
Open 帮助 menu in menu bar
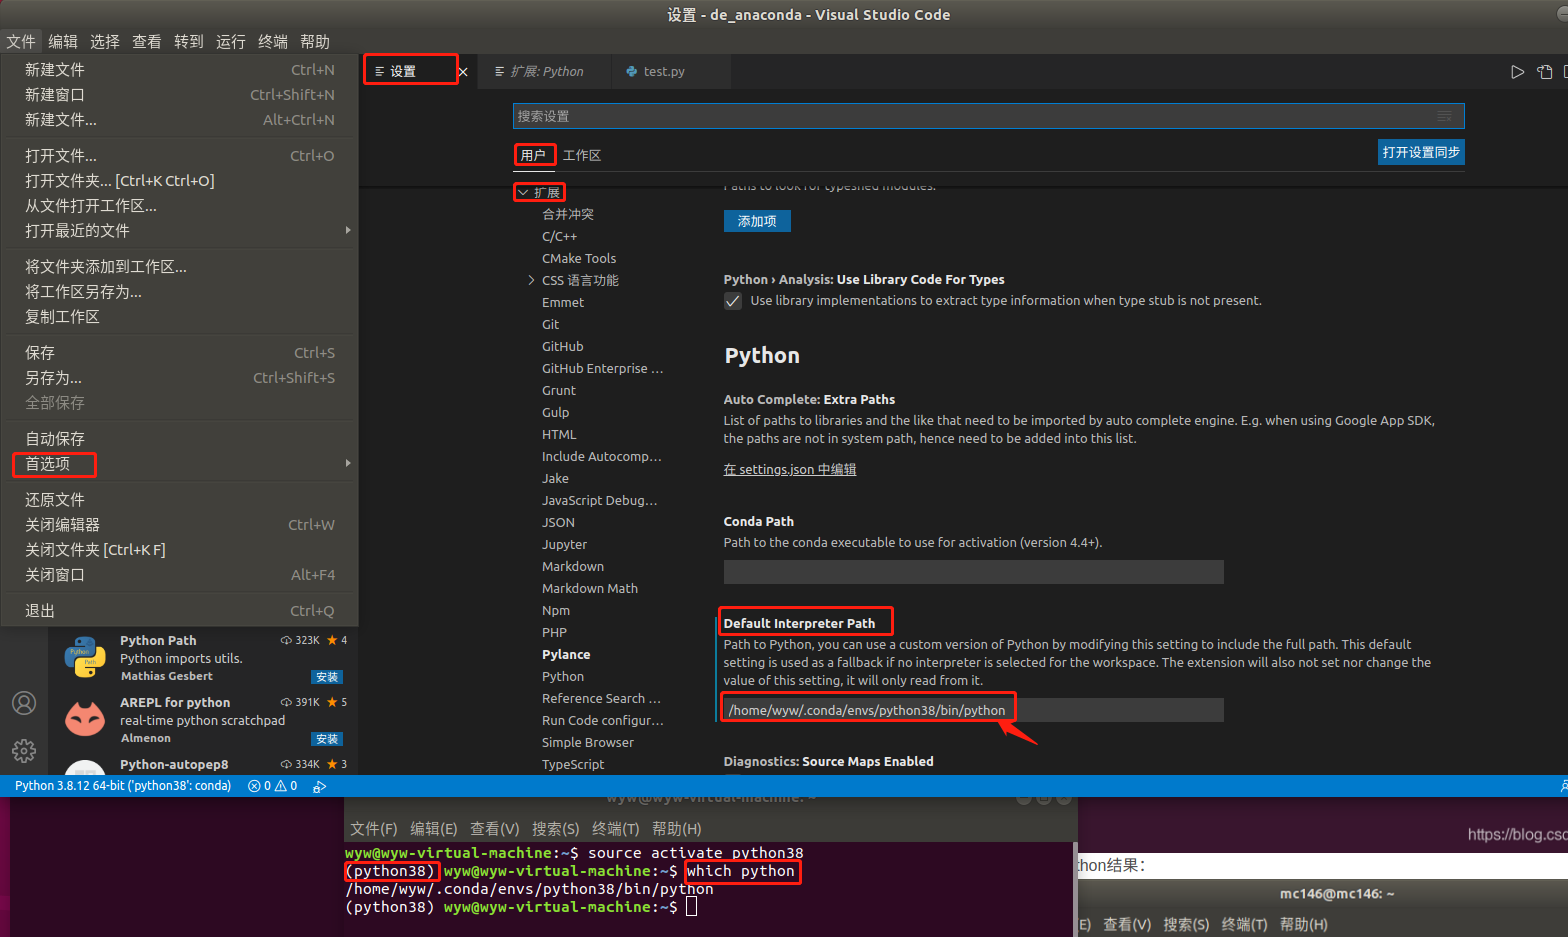coord(315,42)
